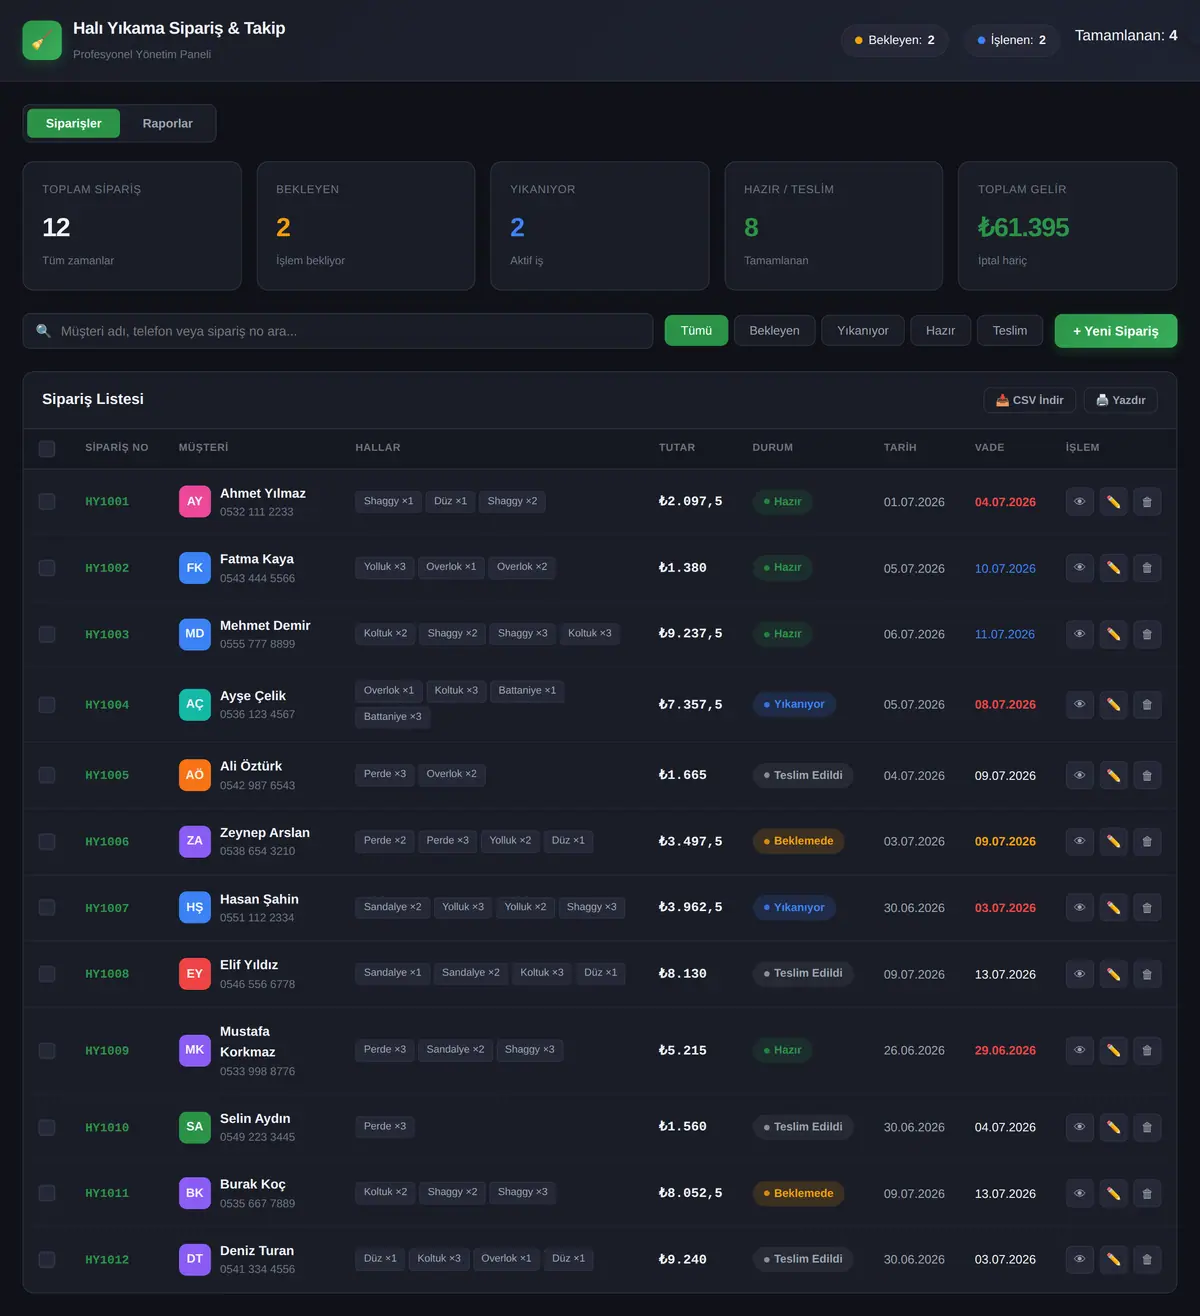Mark the checkbox for order HY1009
Viewport: 1200px width, 1316px height.
click(x=47, y=1051)
